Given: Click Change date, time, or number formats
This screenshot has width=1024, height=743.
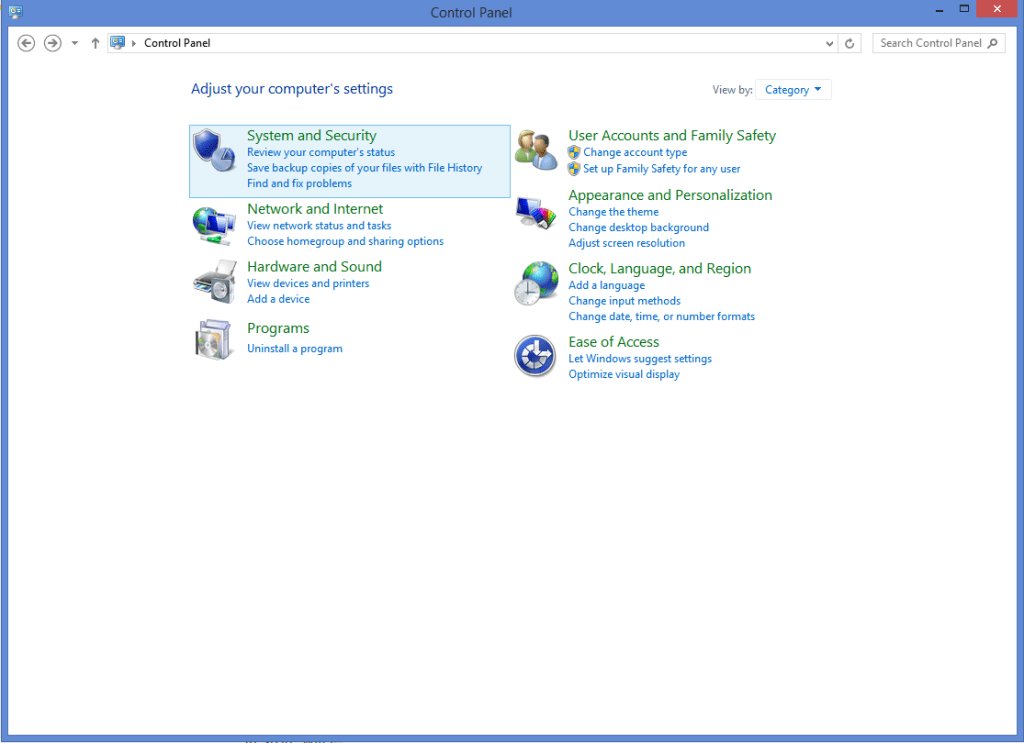Looking at the screenshot, I should (661, 317).
